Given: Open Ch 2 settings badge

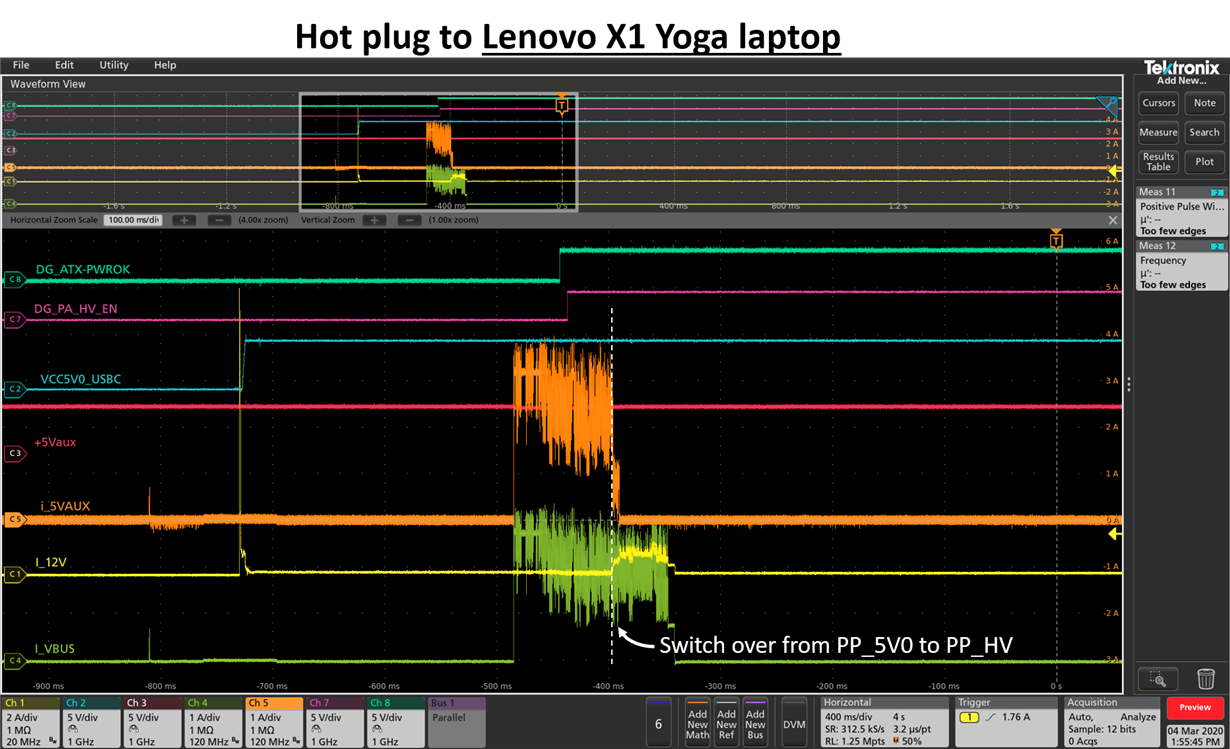Looking at the screenshot, I should 92,722.
